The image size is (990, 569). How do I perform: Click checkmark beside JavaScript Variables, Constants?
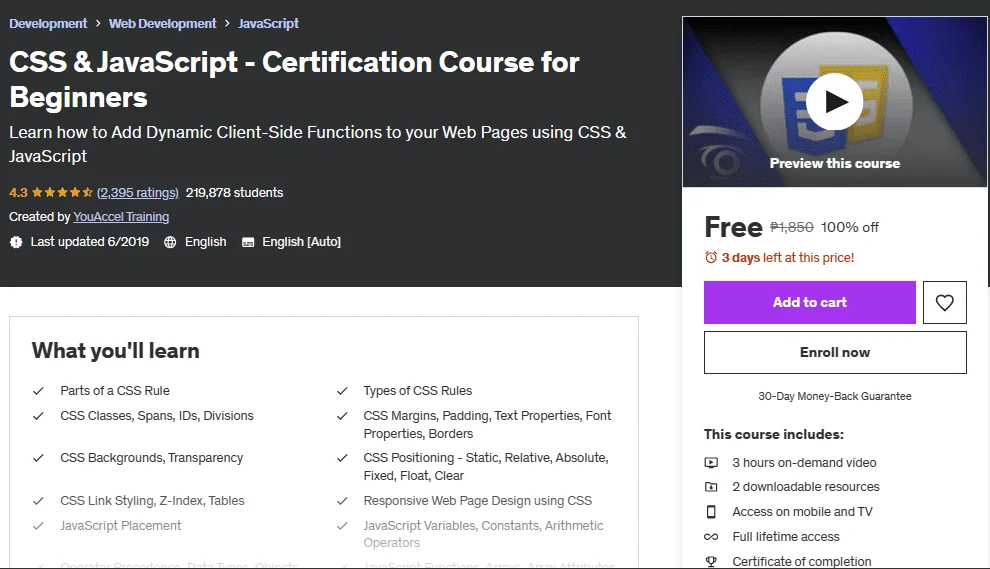pyautogui.click(x=342, y=525)
